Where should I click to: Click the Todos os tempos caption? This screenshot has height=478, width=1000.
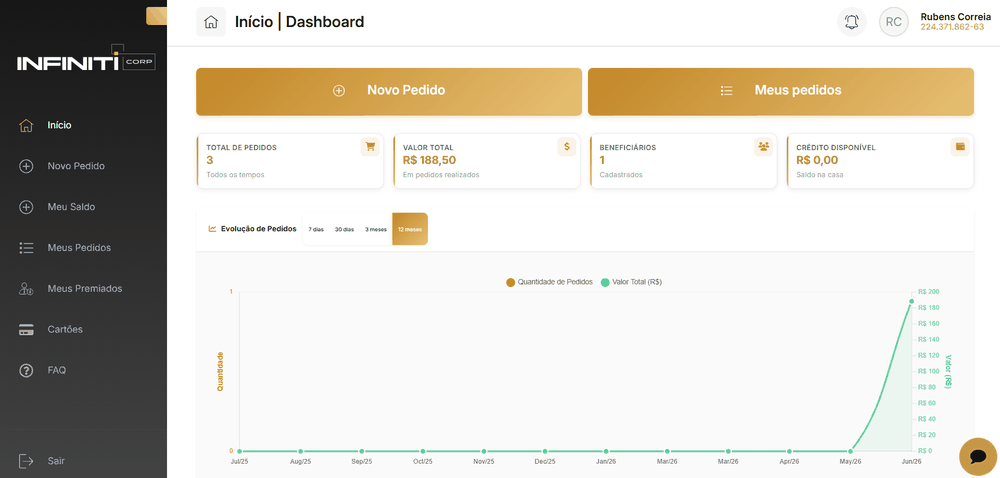coord(235,175)
